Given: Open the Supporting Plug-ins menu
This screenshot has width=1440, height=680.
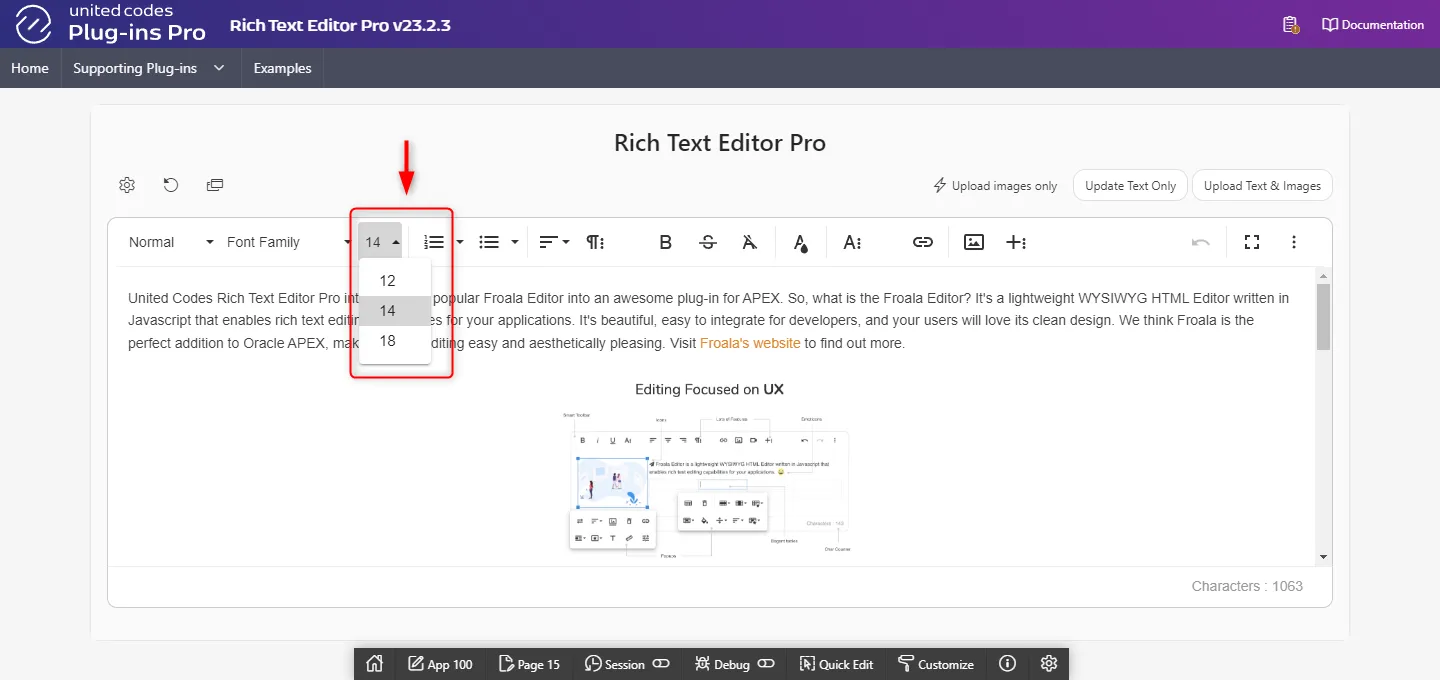Looking at the screenshot, I should (x=149, y=68).
